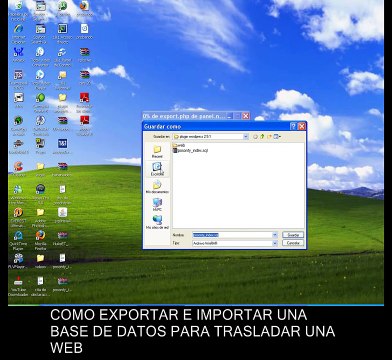Click the Cancelar button in the dialog
This screenshot has height=360, width=392.
pos(293,243)
